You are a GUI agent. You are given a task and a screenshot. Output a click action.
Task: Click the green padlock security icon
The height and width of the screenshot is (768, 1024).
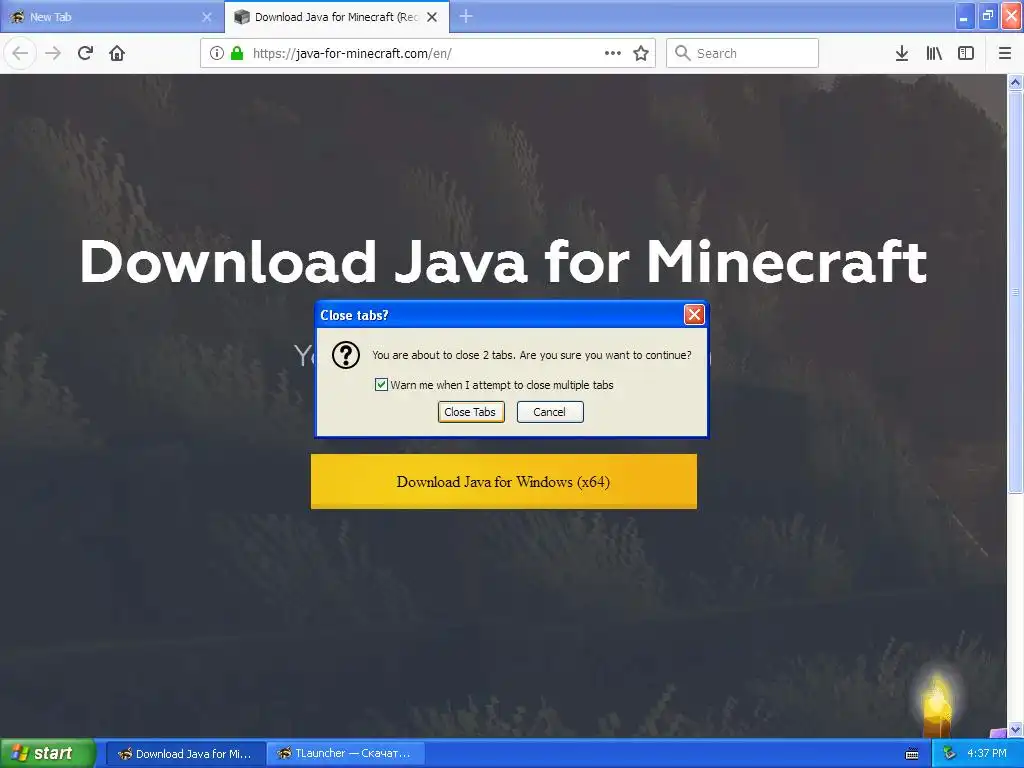(236, 53)
